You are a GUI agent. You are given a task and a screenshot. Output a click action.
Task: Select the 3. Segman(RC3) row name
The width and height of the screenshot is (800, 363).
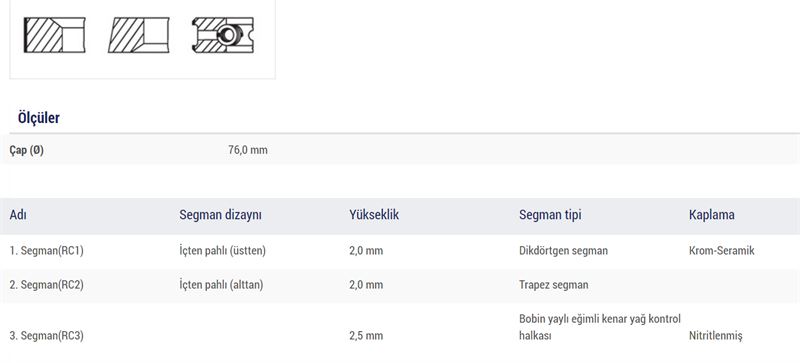[46, 336]
